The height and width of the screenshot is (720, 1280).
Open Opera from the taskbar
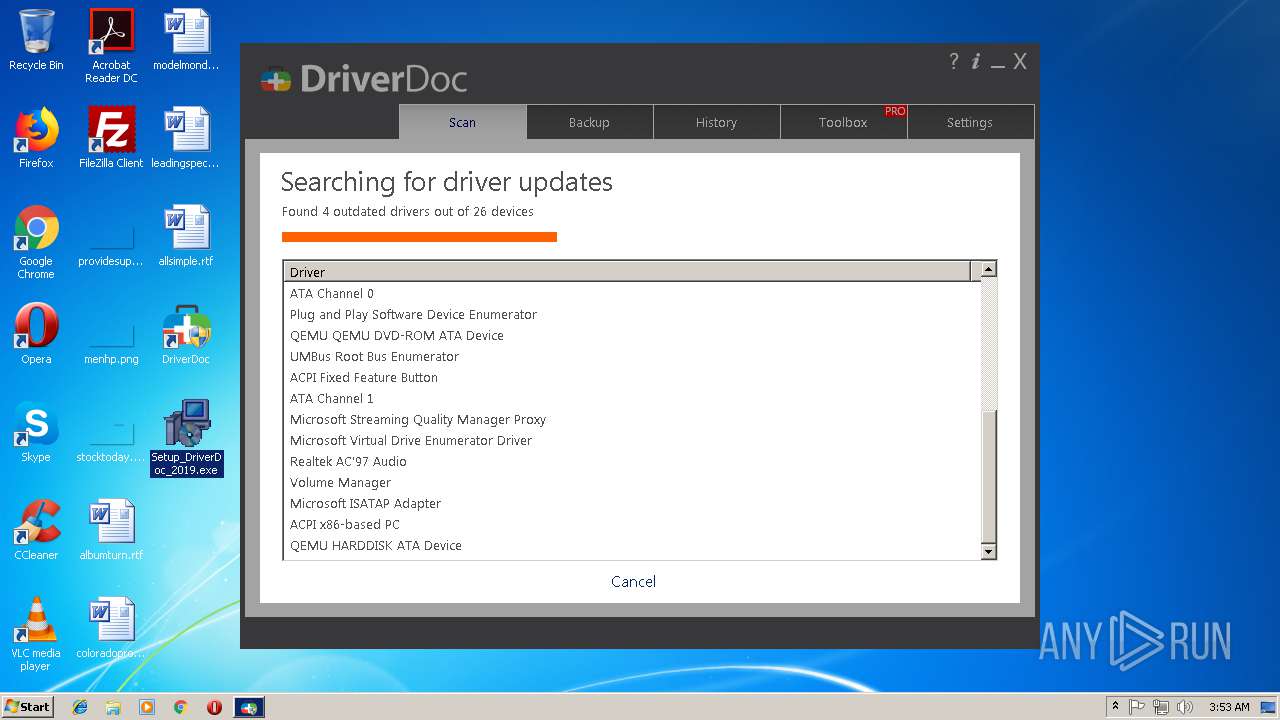214,707
